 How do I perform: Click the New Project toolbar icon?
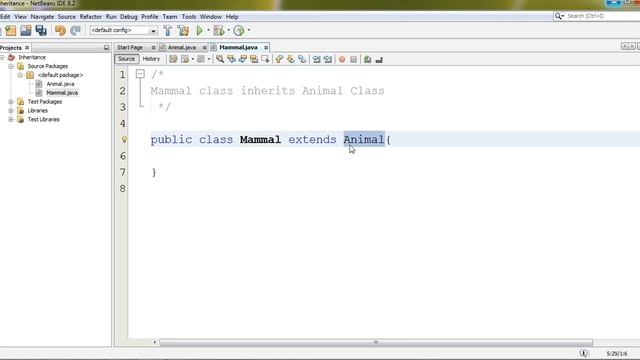click(x=11, y=31)
